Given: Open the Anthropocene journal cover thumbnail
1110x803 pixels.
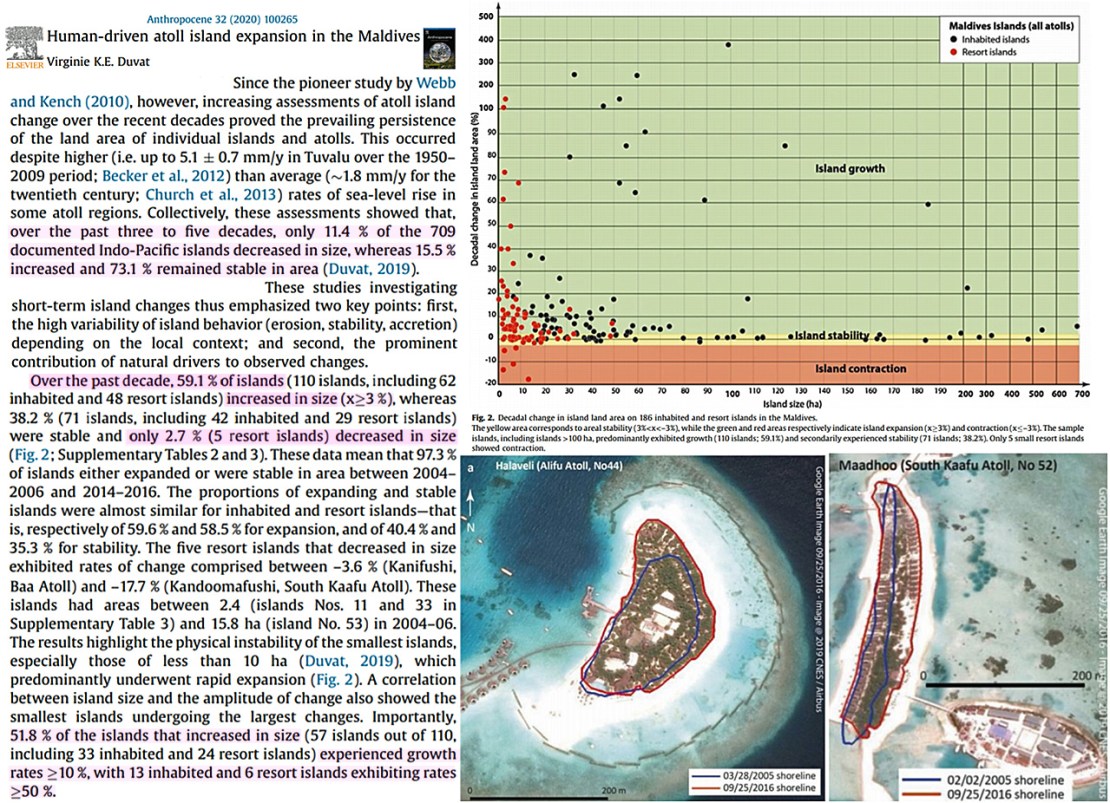Looking at the screenshot, I should click(438, 42).
